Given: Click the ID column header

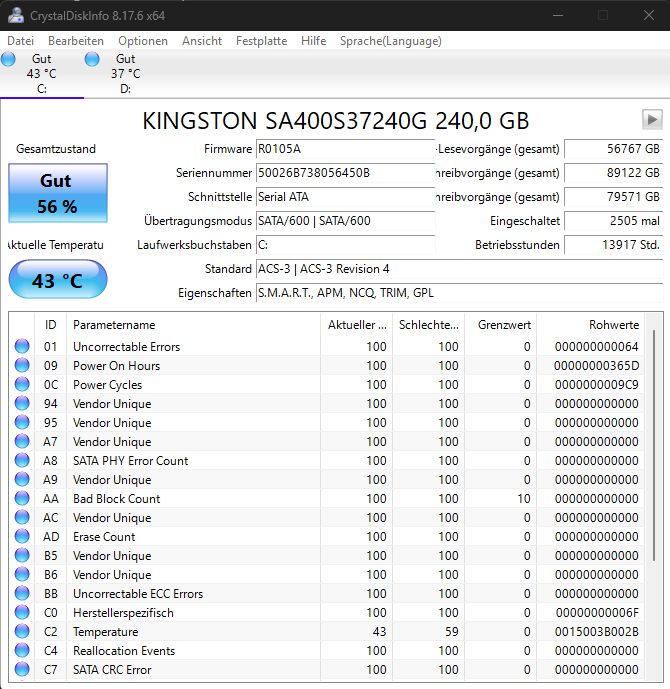Looking at the screenshot, I should tap(51, 325).
